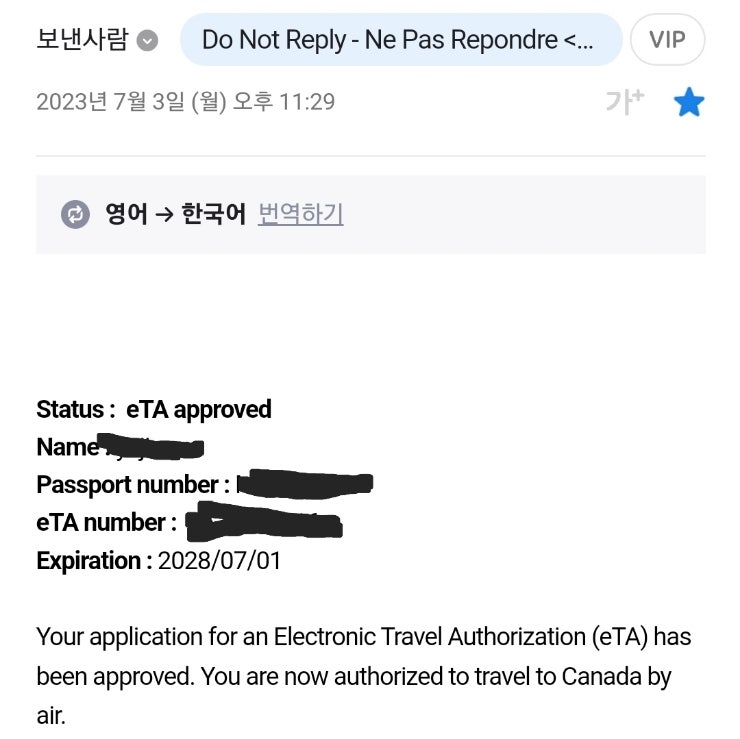Click the Passport number label text
The image size is (740, 739).
pyautogui.click(x=128, y=485)
